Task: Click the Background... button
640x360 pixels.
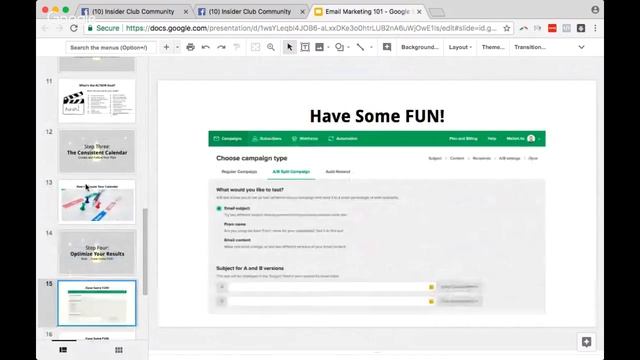Action: click(420, 47)
